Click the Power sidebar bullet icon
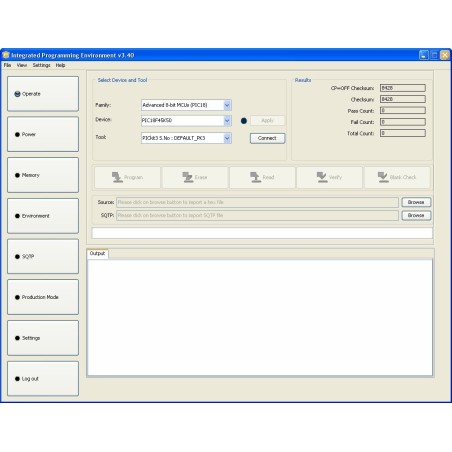 pos(17,135)
